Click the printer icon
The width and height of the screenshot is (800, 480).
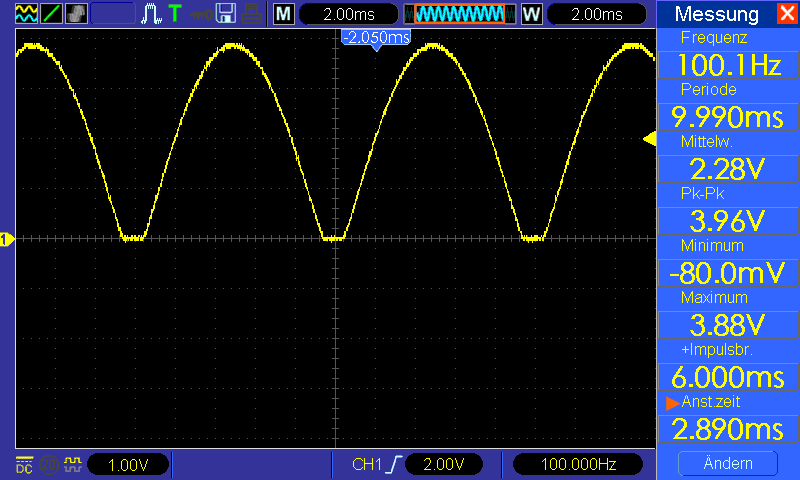(252, 14)
